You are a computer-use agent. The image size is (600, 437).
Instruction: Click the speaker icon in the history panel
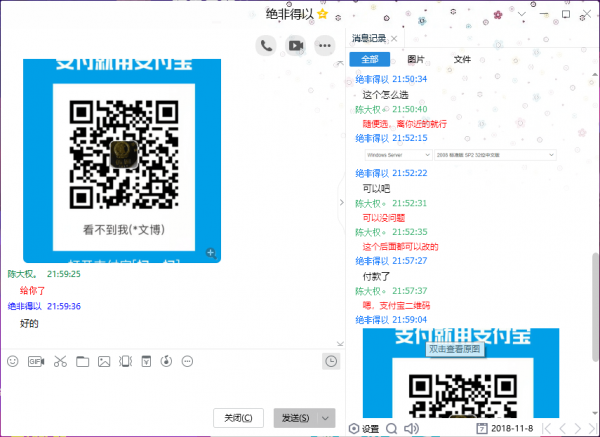(411, 429)
